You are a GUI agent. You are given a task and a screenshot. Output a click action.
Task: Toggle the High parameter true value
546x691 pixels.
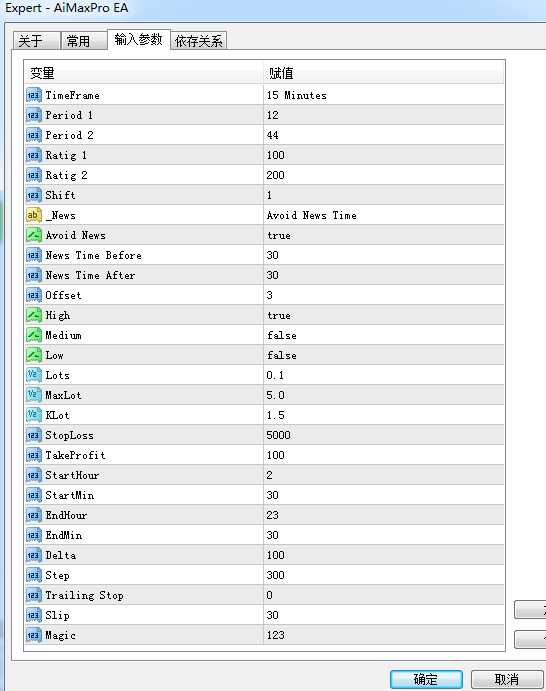pyautogui.click(x=383, y=315)
